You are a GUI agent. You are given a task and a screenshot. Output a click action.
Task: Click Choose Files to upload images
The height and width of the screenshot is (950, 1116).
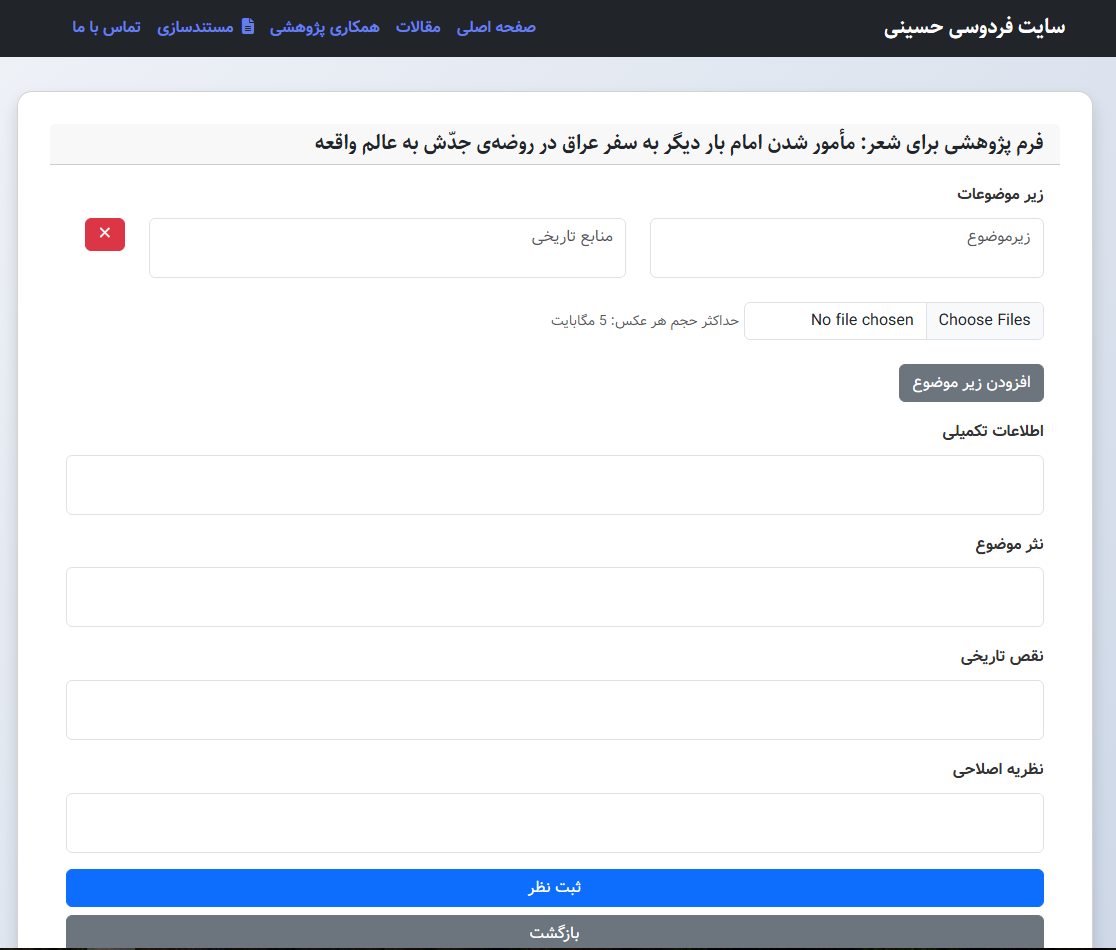(x=984, y=320)
